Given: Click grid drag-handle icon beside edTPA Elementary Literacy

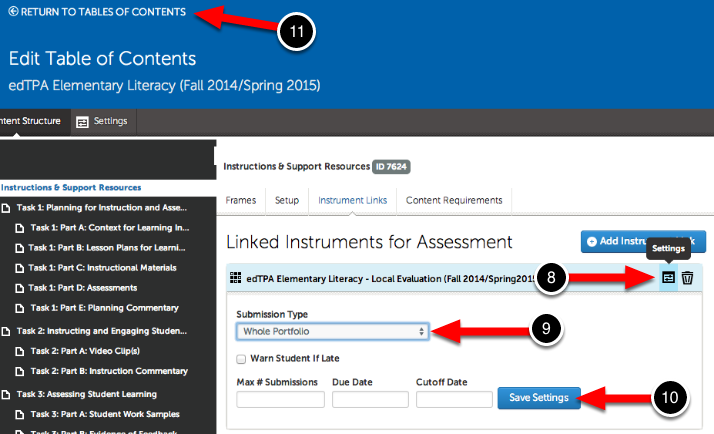Looking at the screenshot, I should (x=235, y=278).
